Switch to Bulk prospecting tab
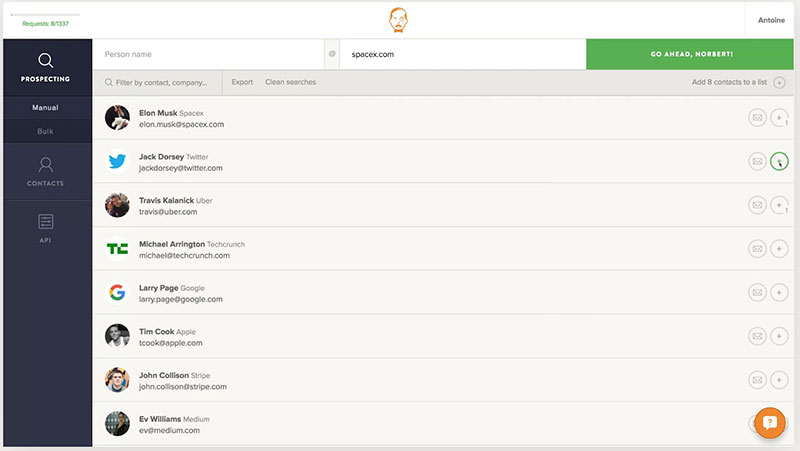The image size is (800, 451). pyautogui.click(x=45, y=131)
